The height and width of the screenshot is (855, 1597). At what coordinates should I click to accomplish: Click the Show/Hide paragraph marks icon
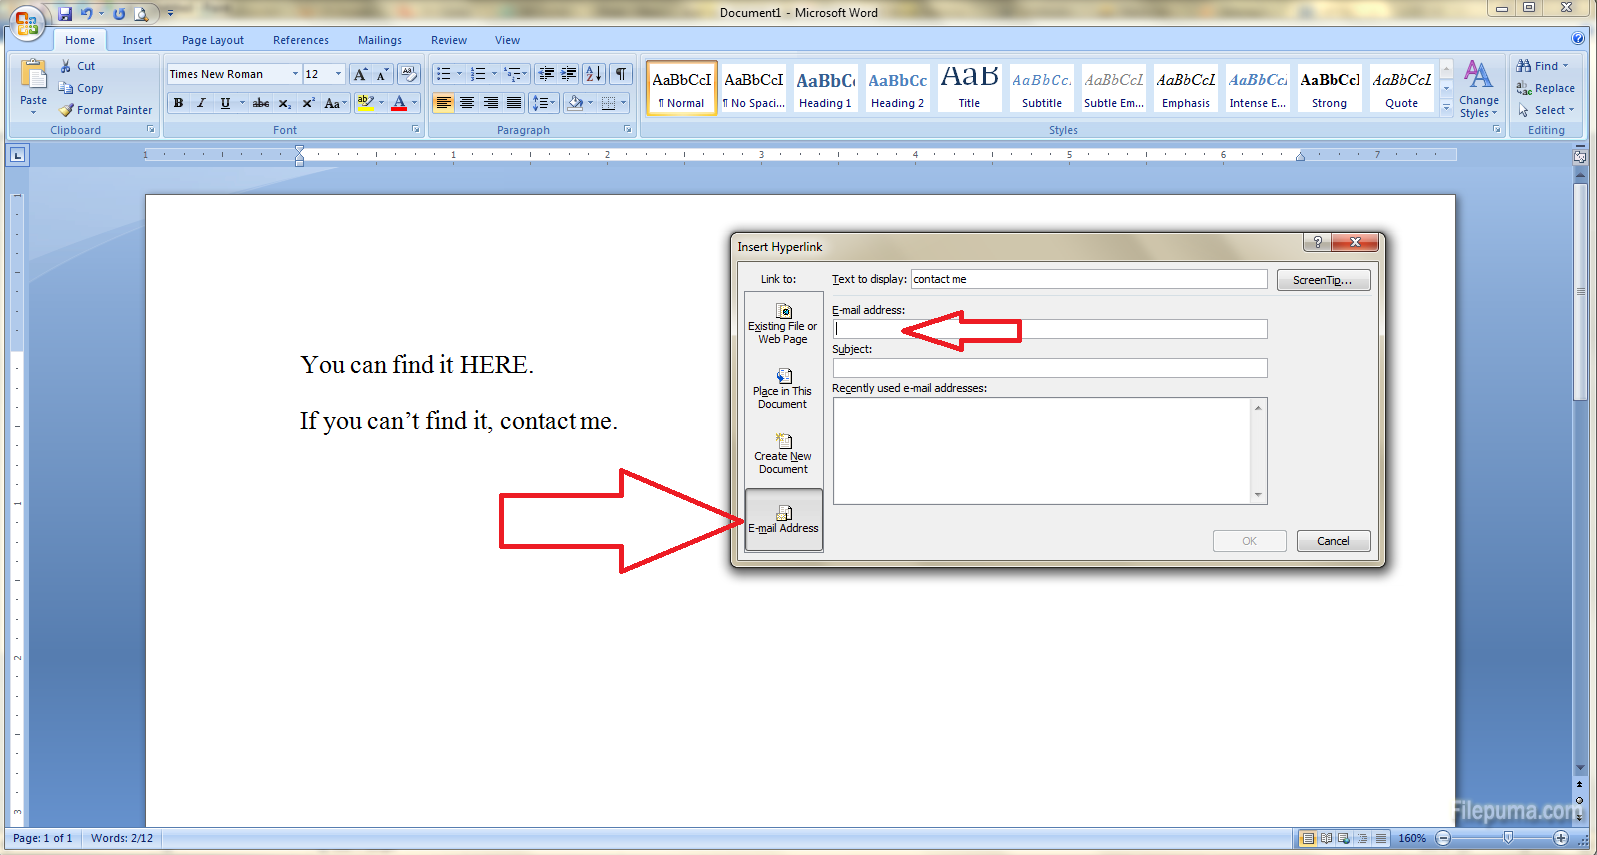point(621,74)
